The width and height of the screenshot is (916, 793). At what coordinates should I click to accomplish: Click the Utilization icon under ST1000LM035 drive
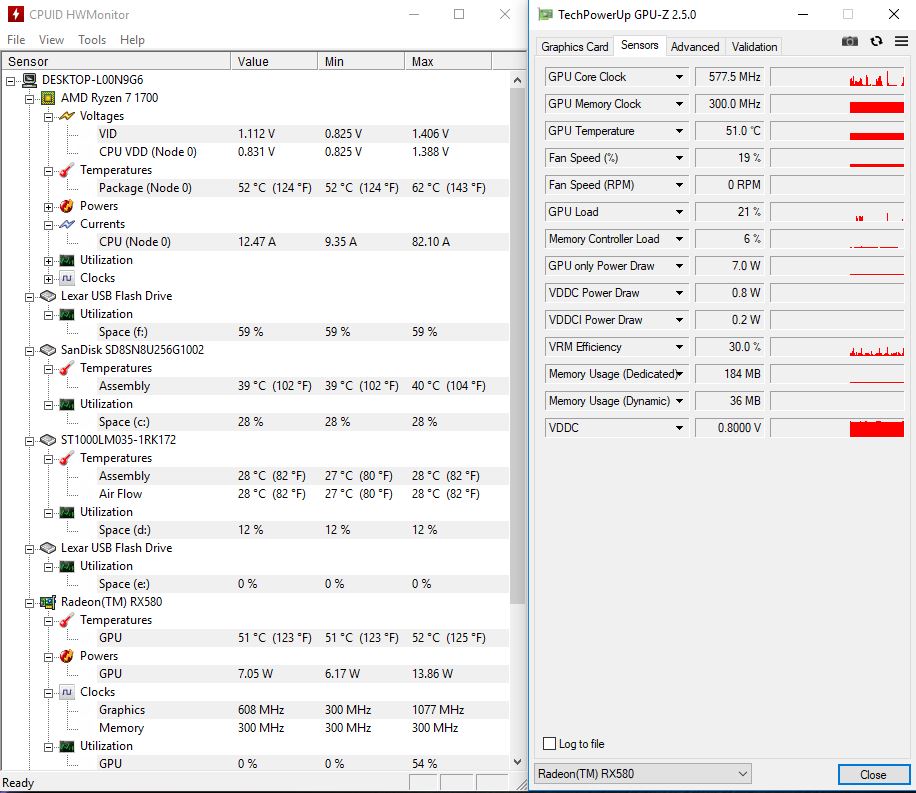67,512
